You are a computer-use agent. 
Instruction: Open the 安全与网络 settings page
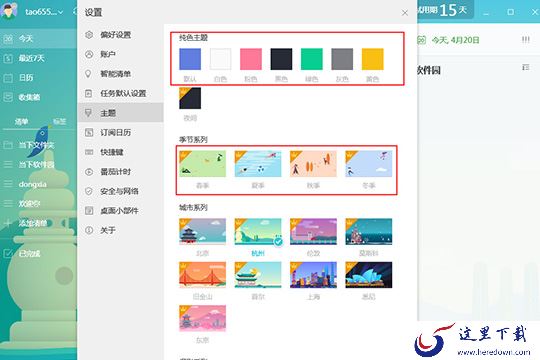pos(120,191)
